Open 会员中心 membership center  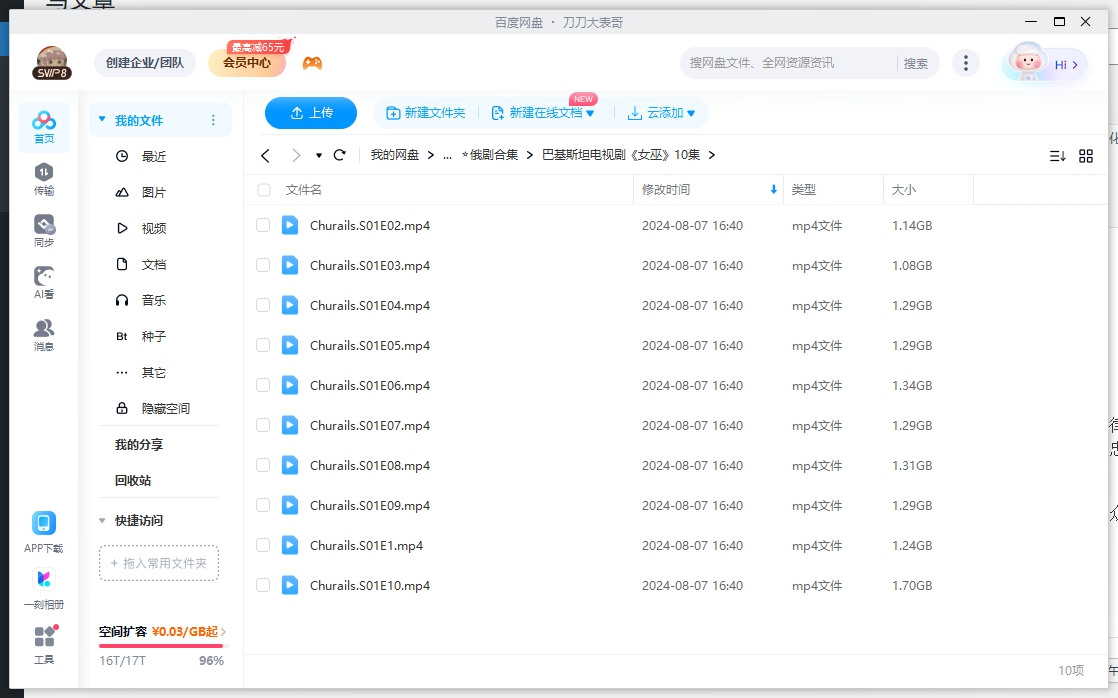(248, 62)
